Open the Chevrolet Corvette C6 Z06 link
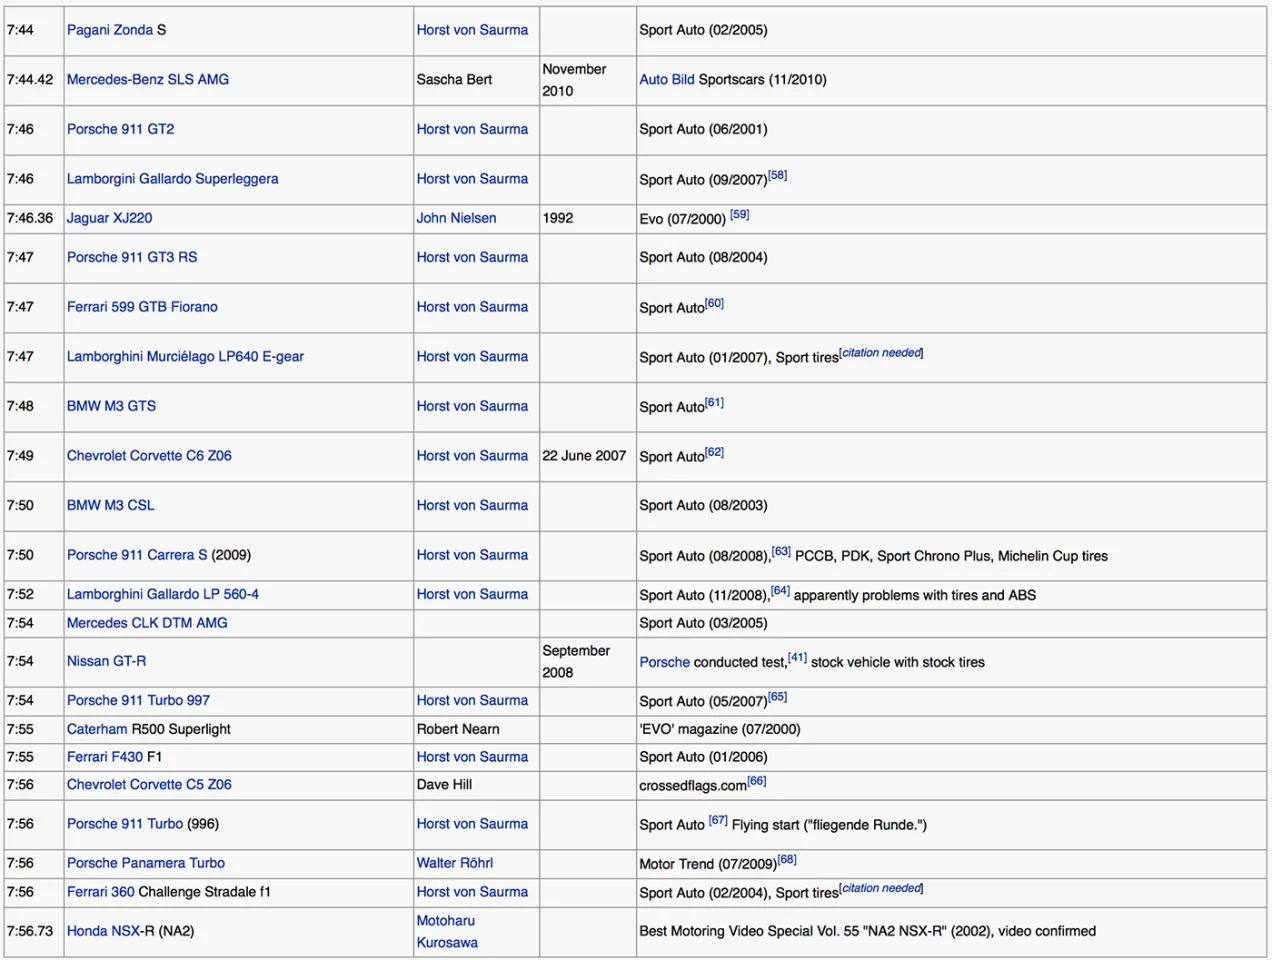1272x960 pixels. (149, 456)
